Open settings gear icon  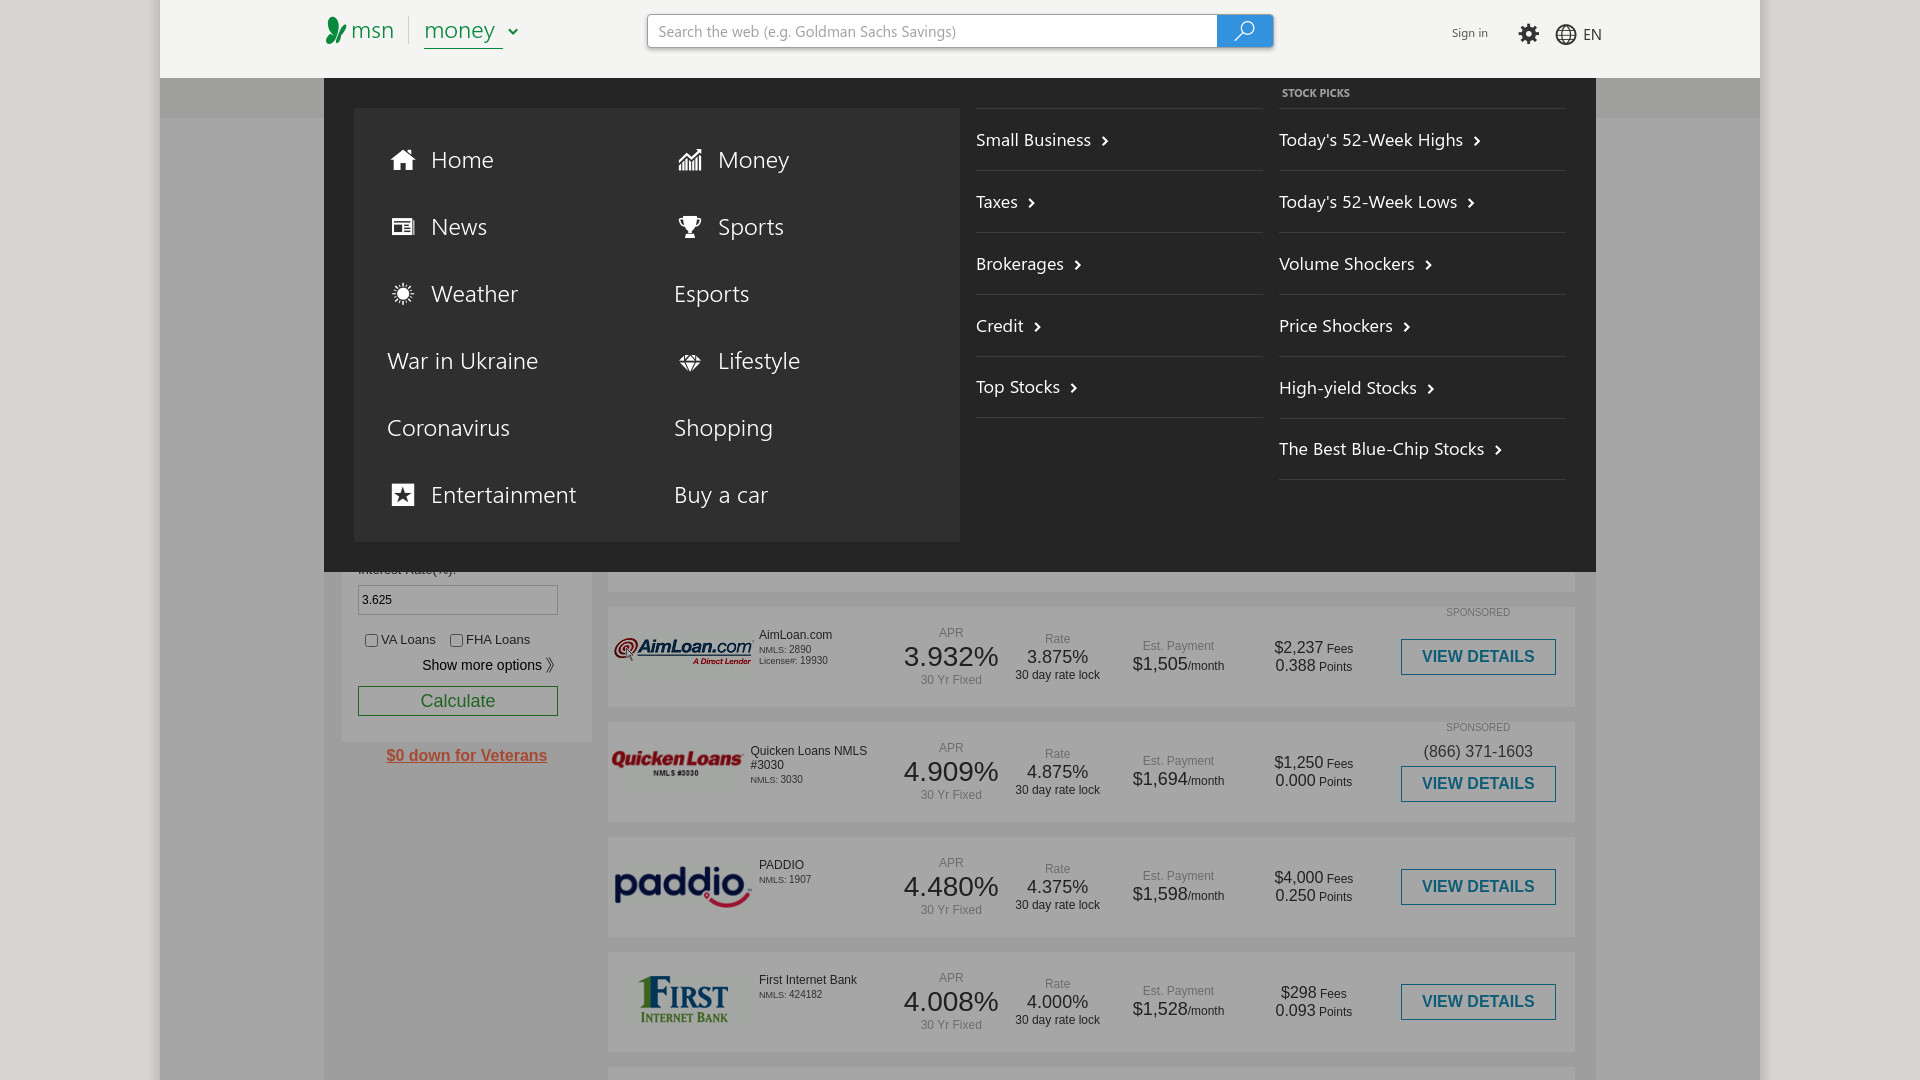tap(1529, 34)
